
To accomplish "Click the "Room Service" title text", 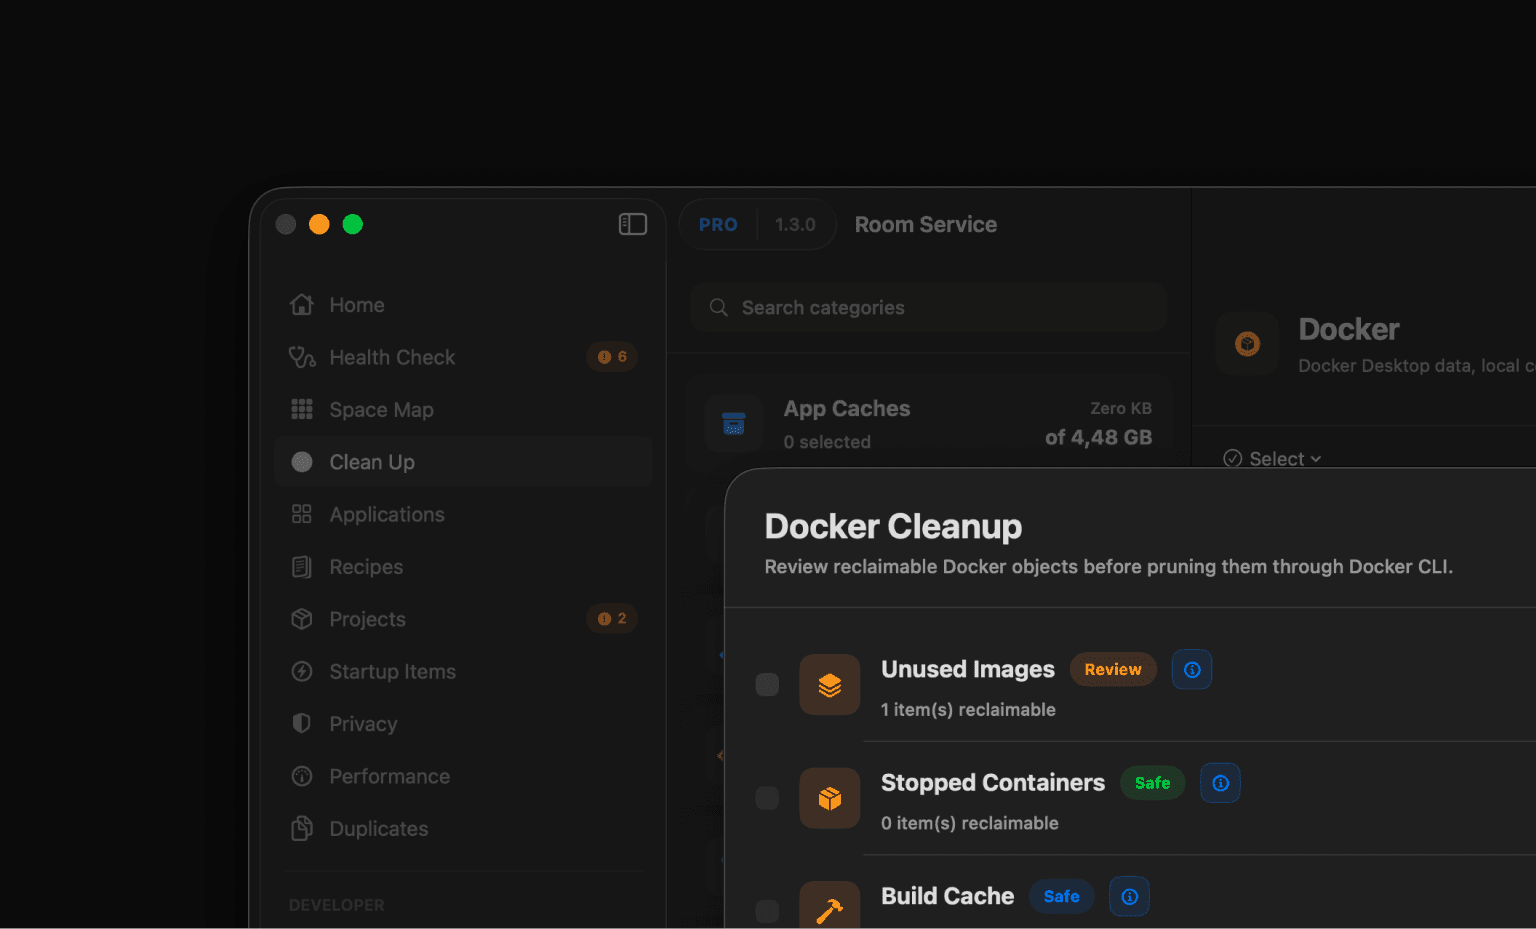I will tap(926, 225).
